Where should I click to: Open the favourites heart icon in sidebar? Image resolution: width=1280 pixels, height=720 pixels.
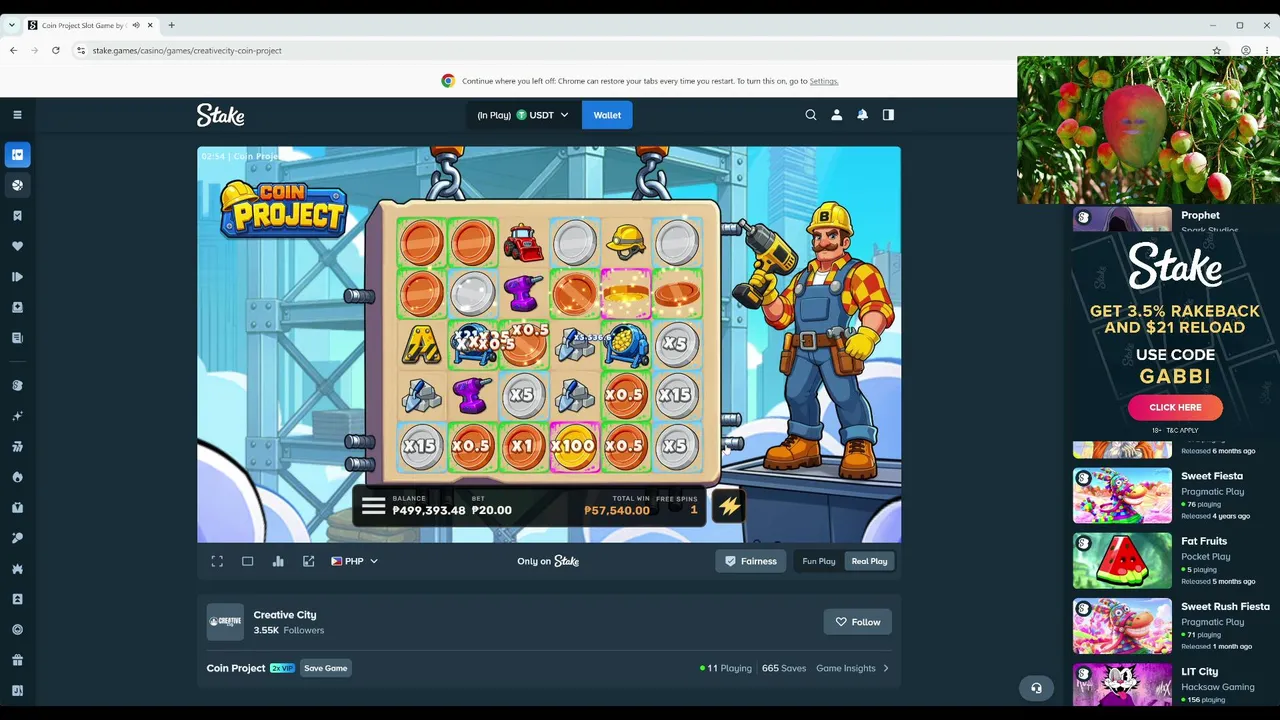(17, 246)
